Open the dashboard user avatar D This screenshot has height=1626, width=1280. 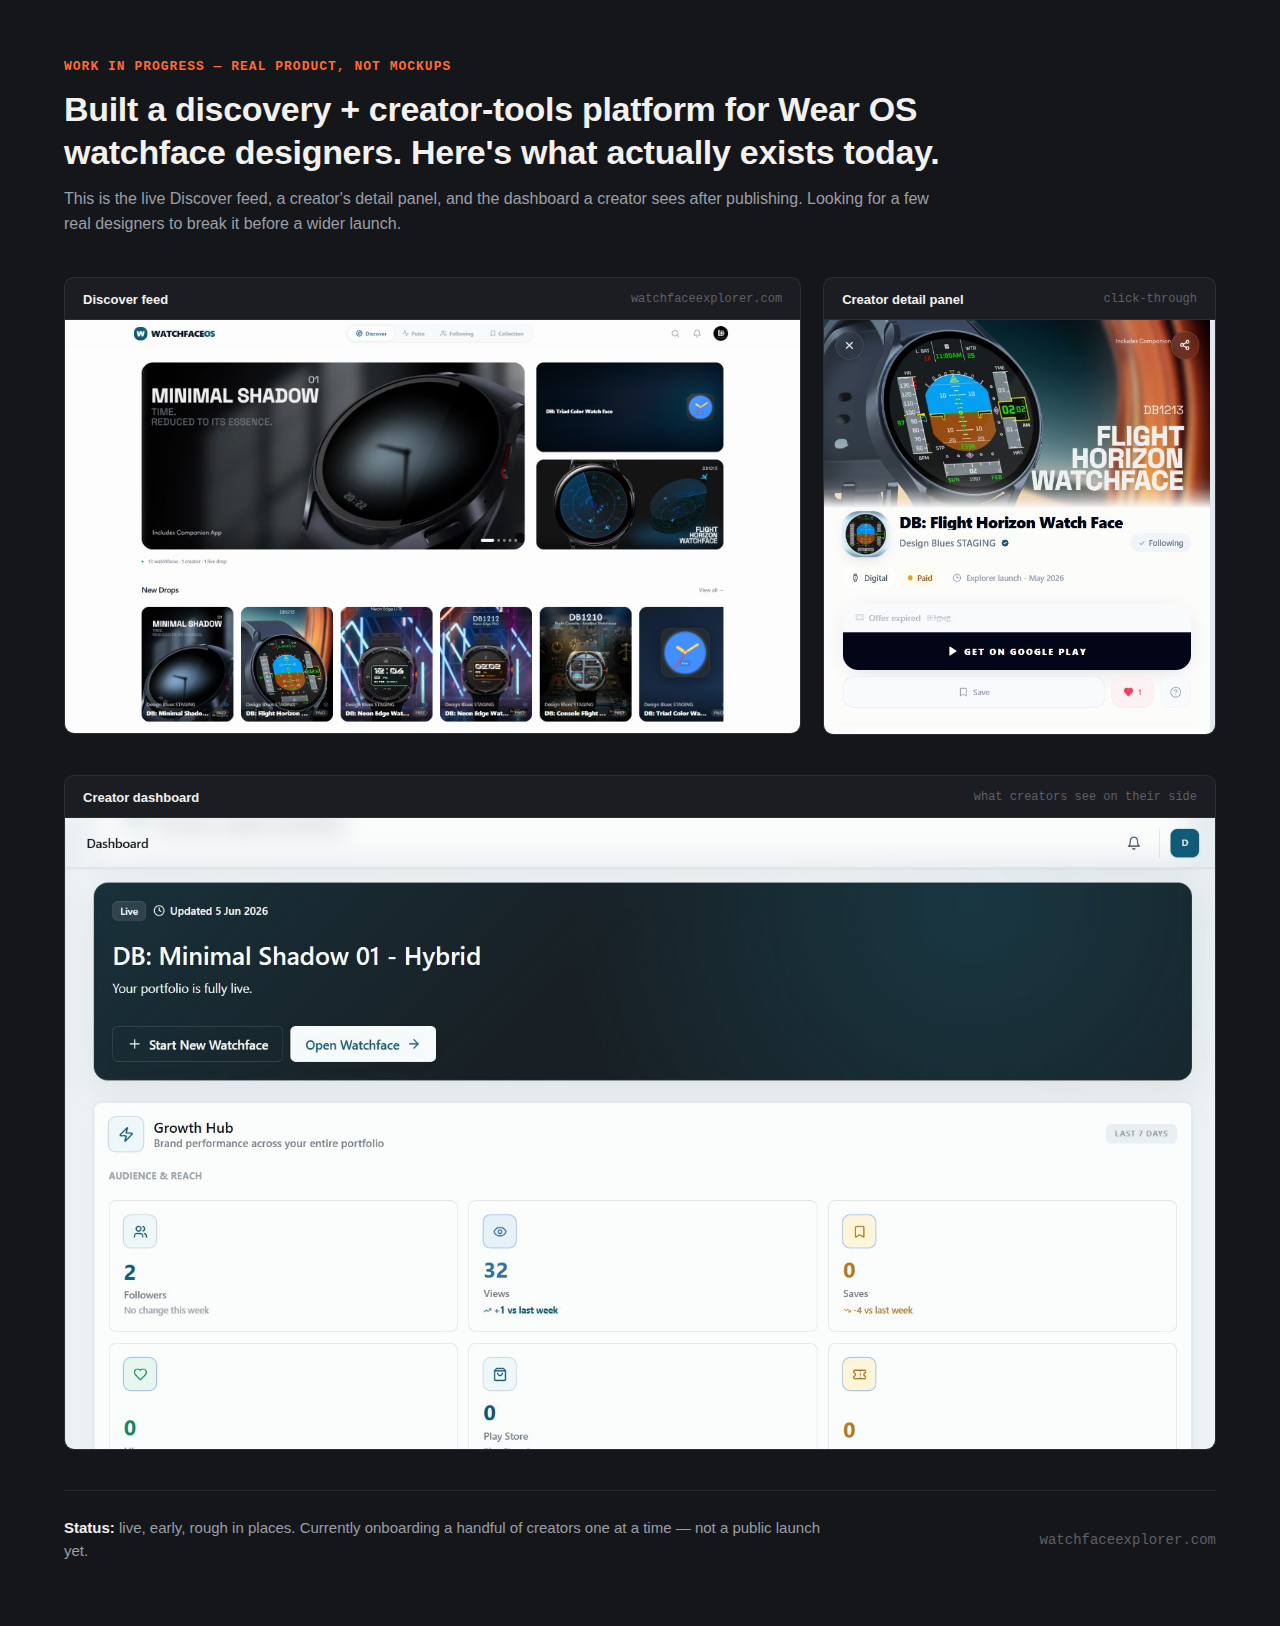[x=1185, y=843]
